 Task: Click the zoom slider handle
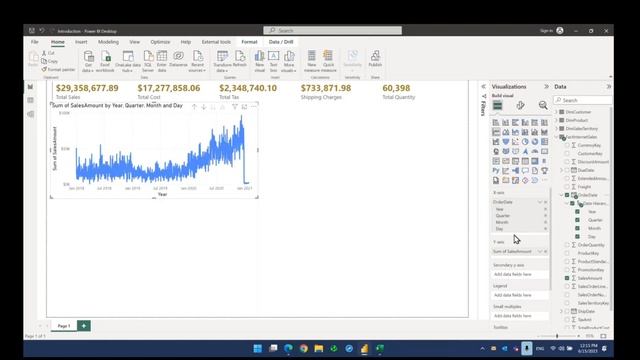pyautogui.click(x=557, y=336)
